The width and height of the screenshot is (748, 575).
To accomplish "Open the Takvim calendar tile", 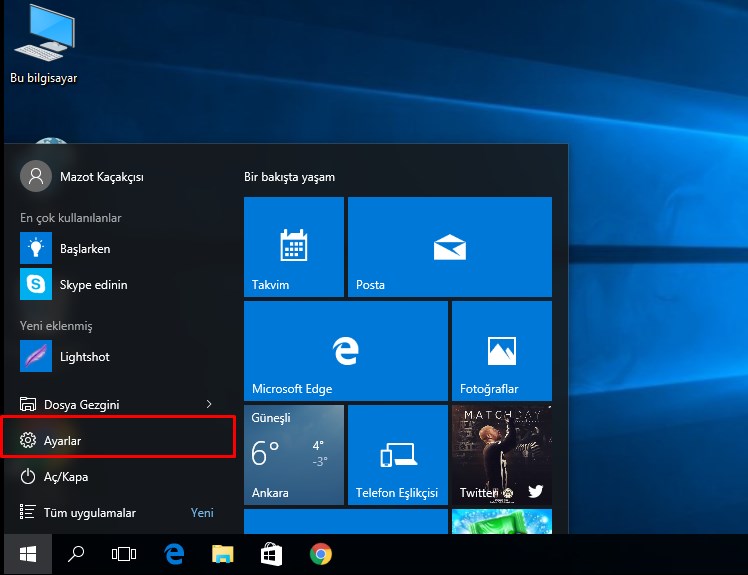I will point(294,247).
